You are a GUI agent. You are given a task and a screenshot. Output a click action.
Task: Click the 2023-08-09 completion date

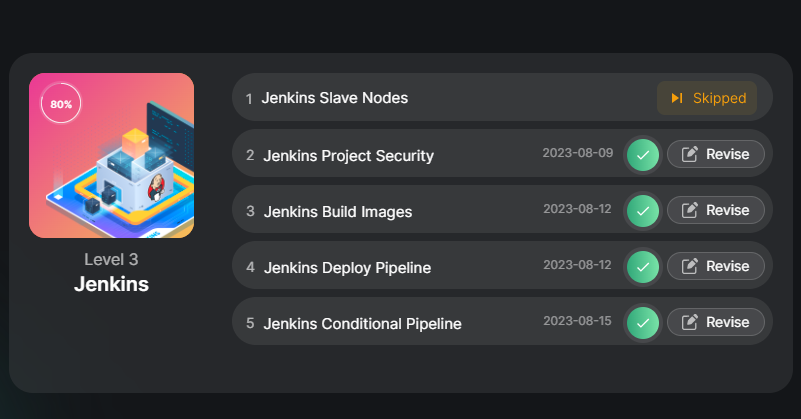pyautogui.click(x=576, y=153)
